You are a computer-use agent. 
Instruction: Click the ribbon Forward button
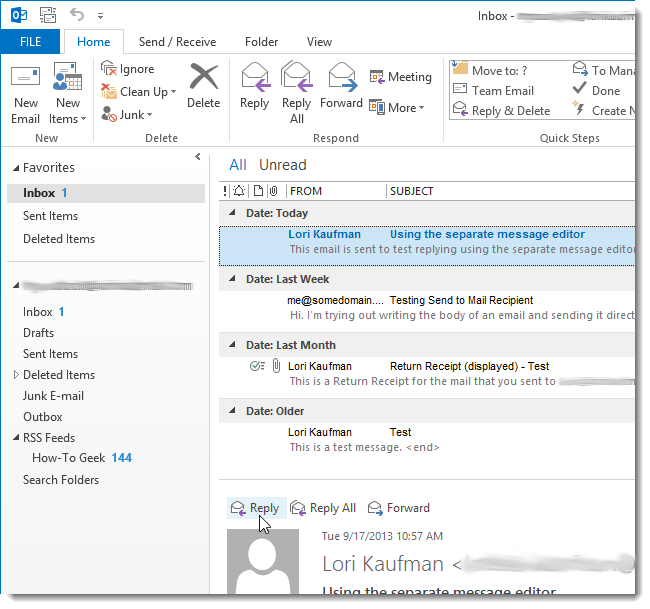click(341, 86)
